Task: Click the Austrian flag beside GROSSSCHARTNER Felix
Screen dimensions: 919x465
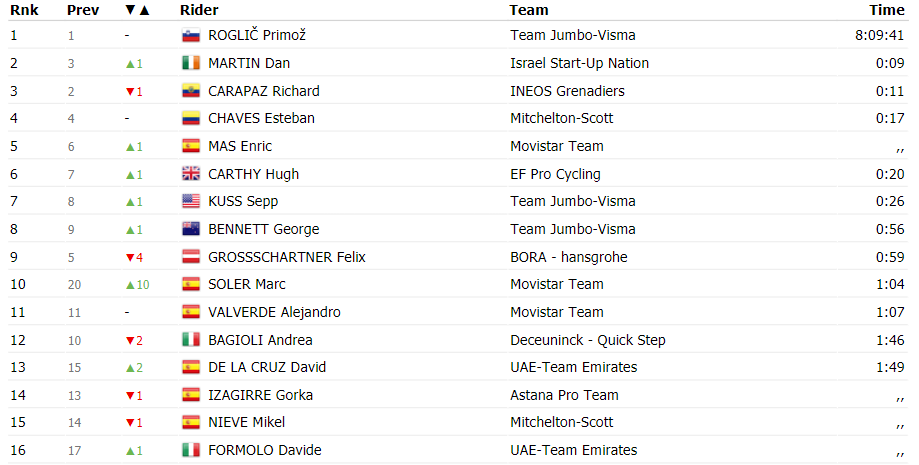Action: point(191,257)
